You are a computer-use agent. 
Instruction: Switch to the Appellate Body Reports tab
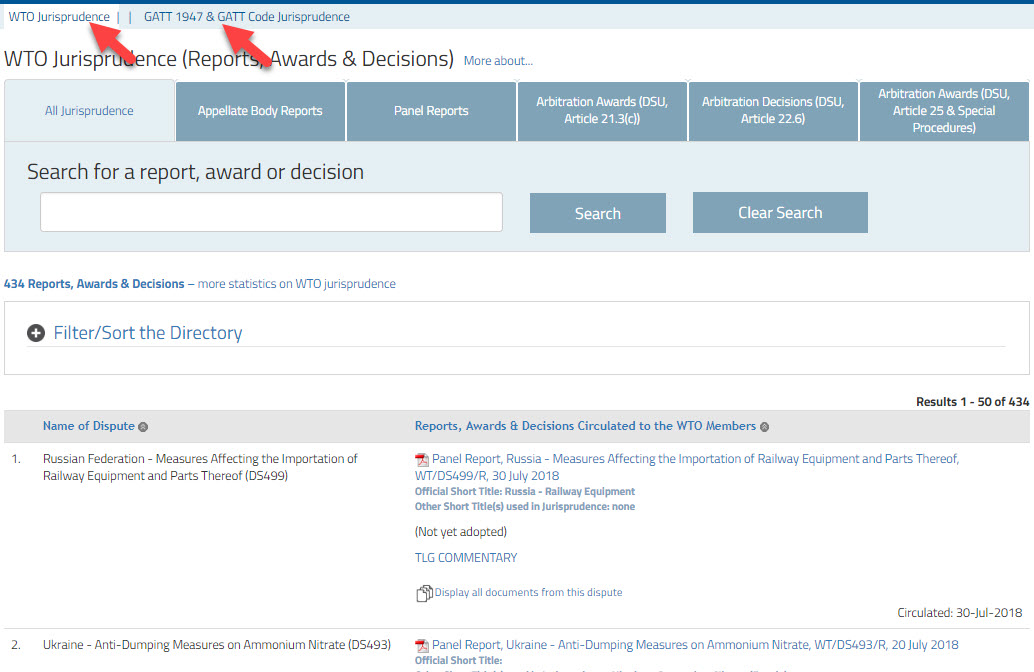[x=260, y=111]
